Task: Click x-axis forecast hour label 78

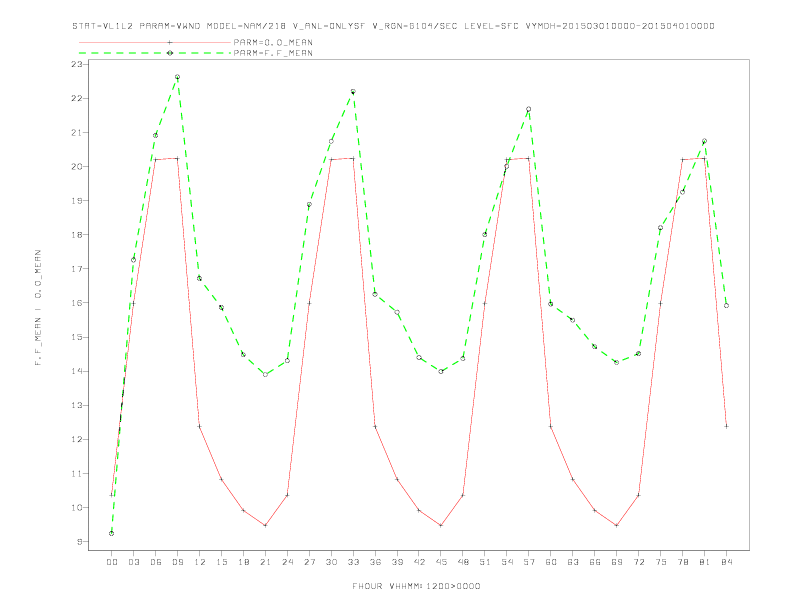Action: point(682,562)
